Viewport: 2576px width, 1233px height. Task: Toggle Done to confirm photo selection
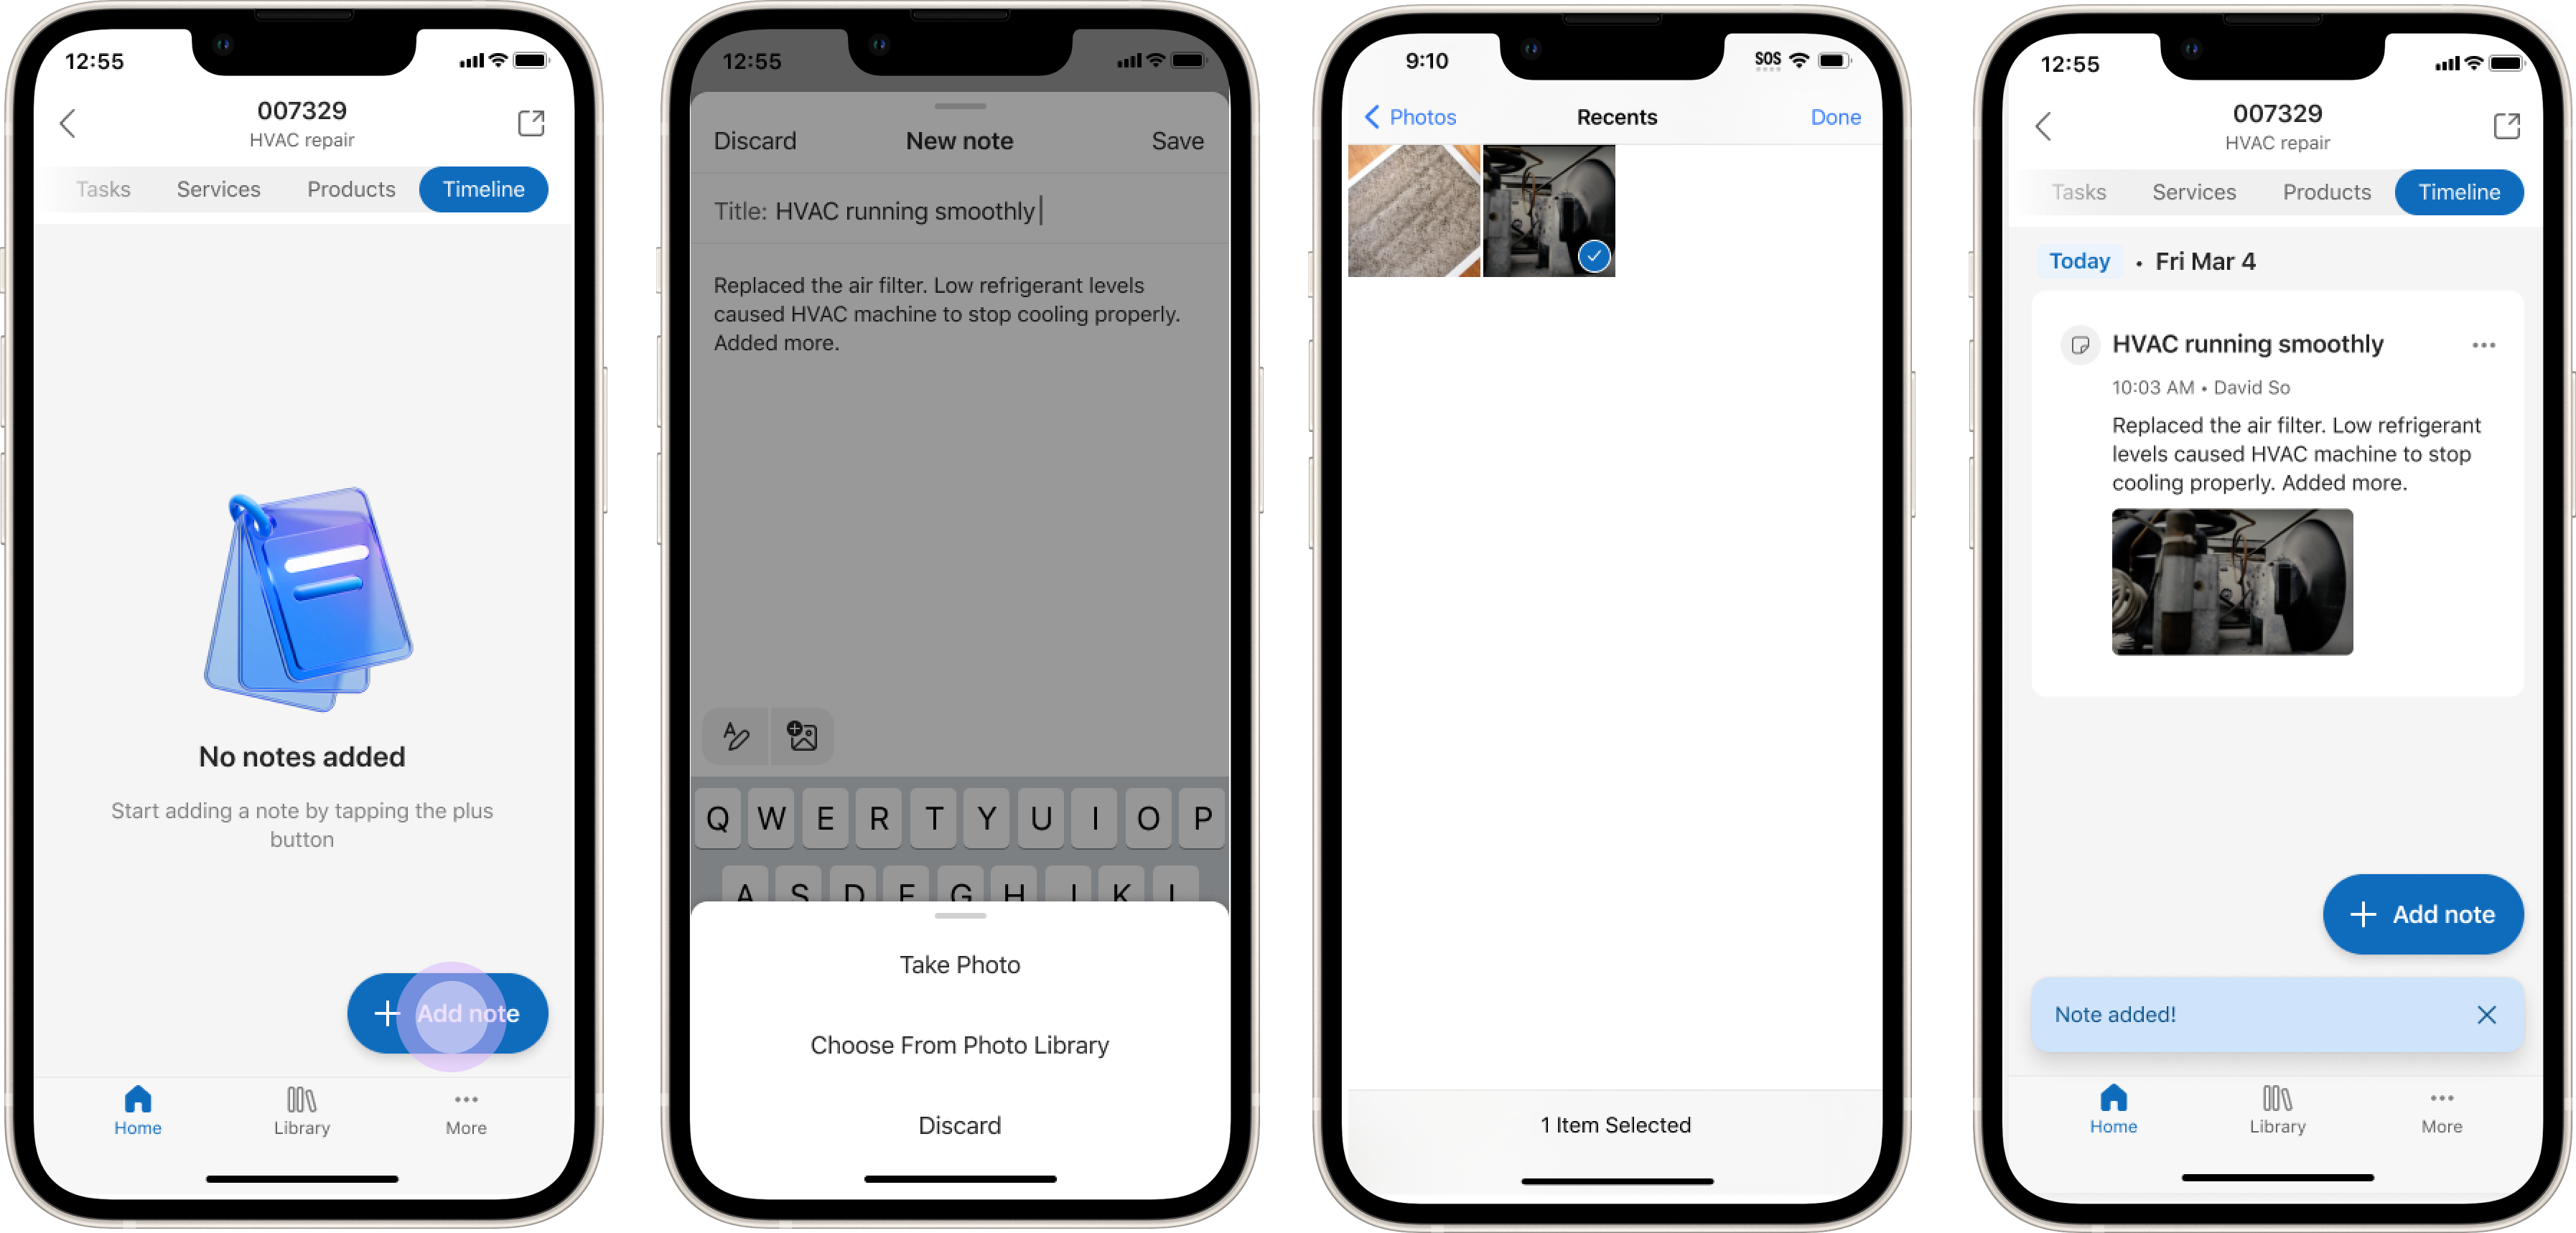tap(1834, 115)
